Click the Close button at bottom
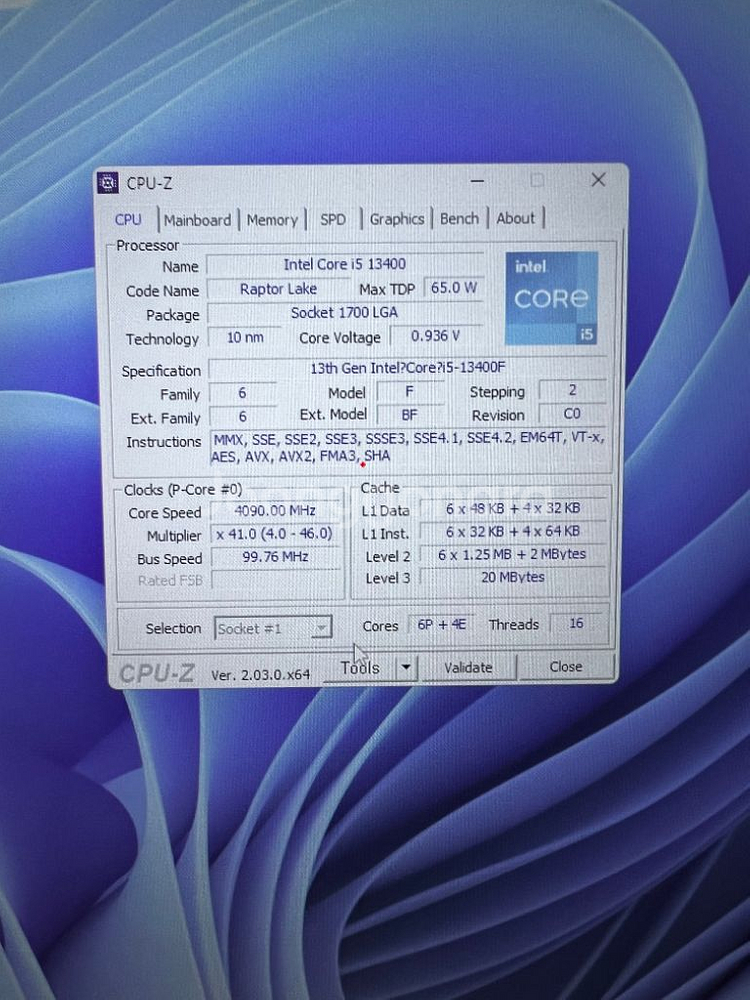 (566, 666)
